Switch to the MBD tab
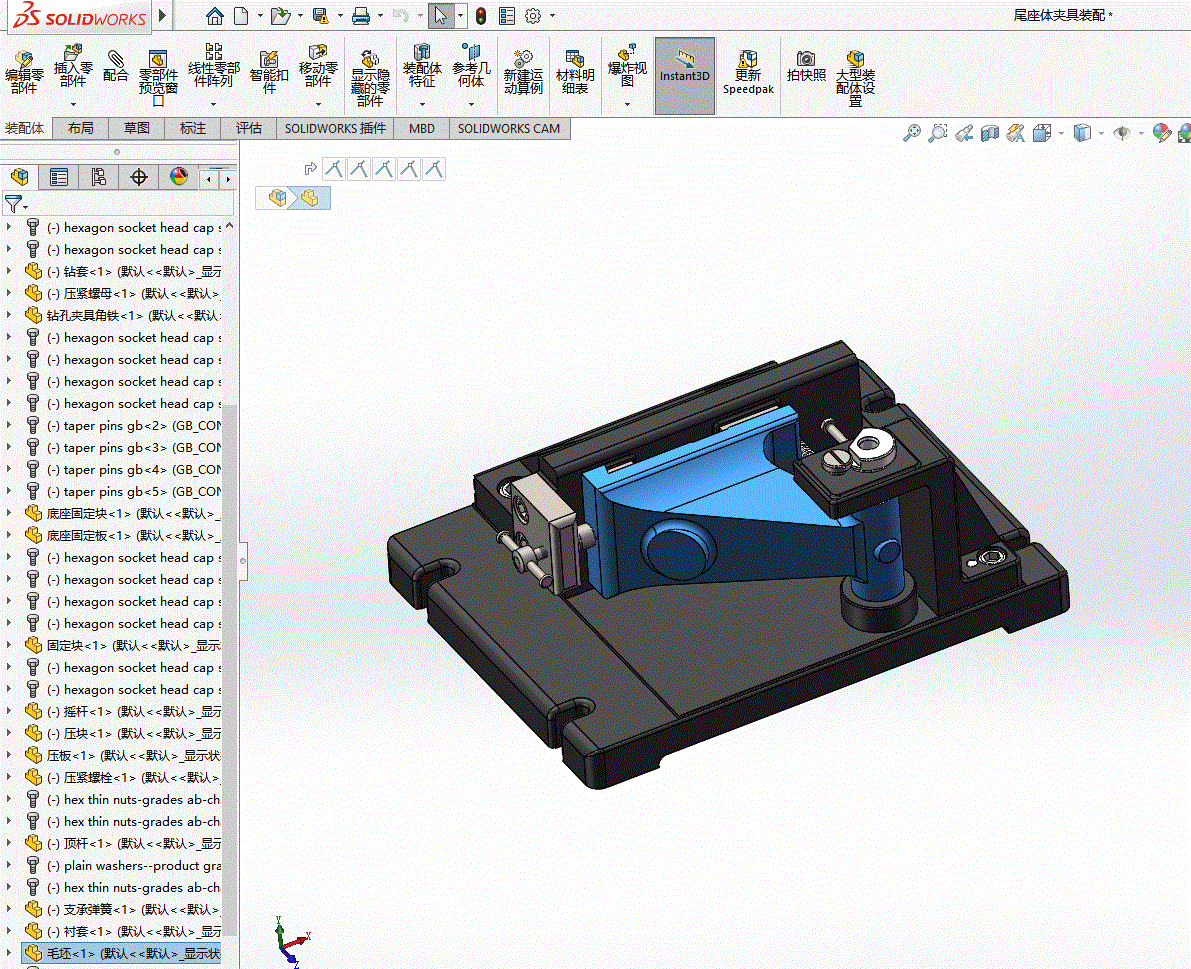Image resolution: width=1191 pixels, height=969 pixels. [x=422, y=128]
